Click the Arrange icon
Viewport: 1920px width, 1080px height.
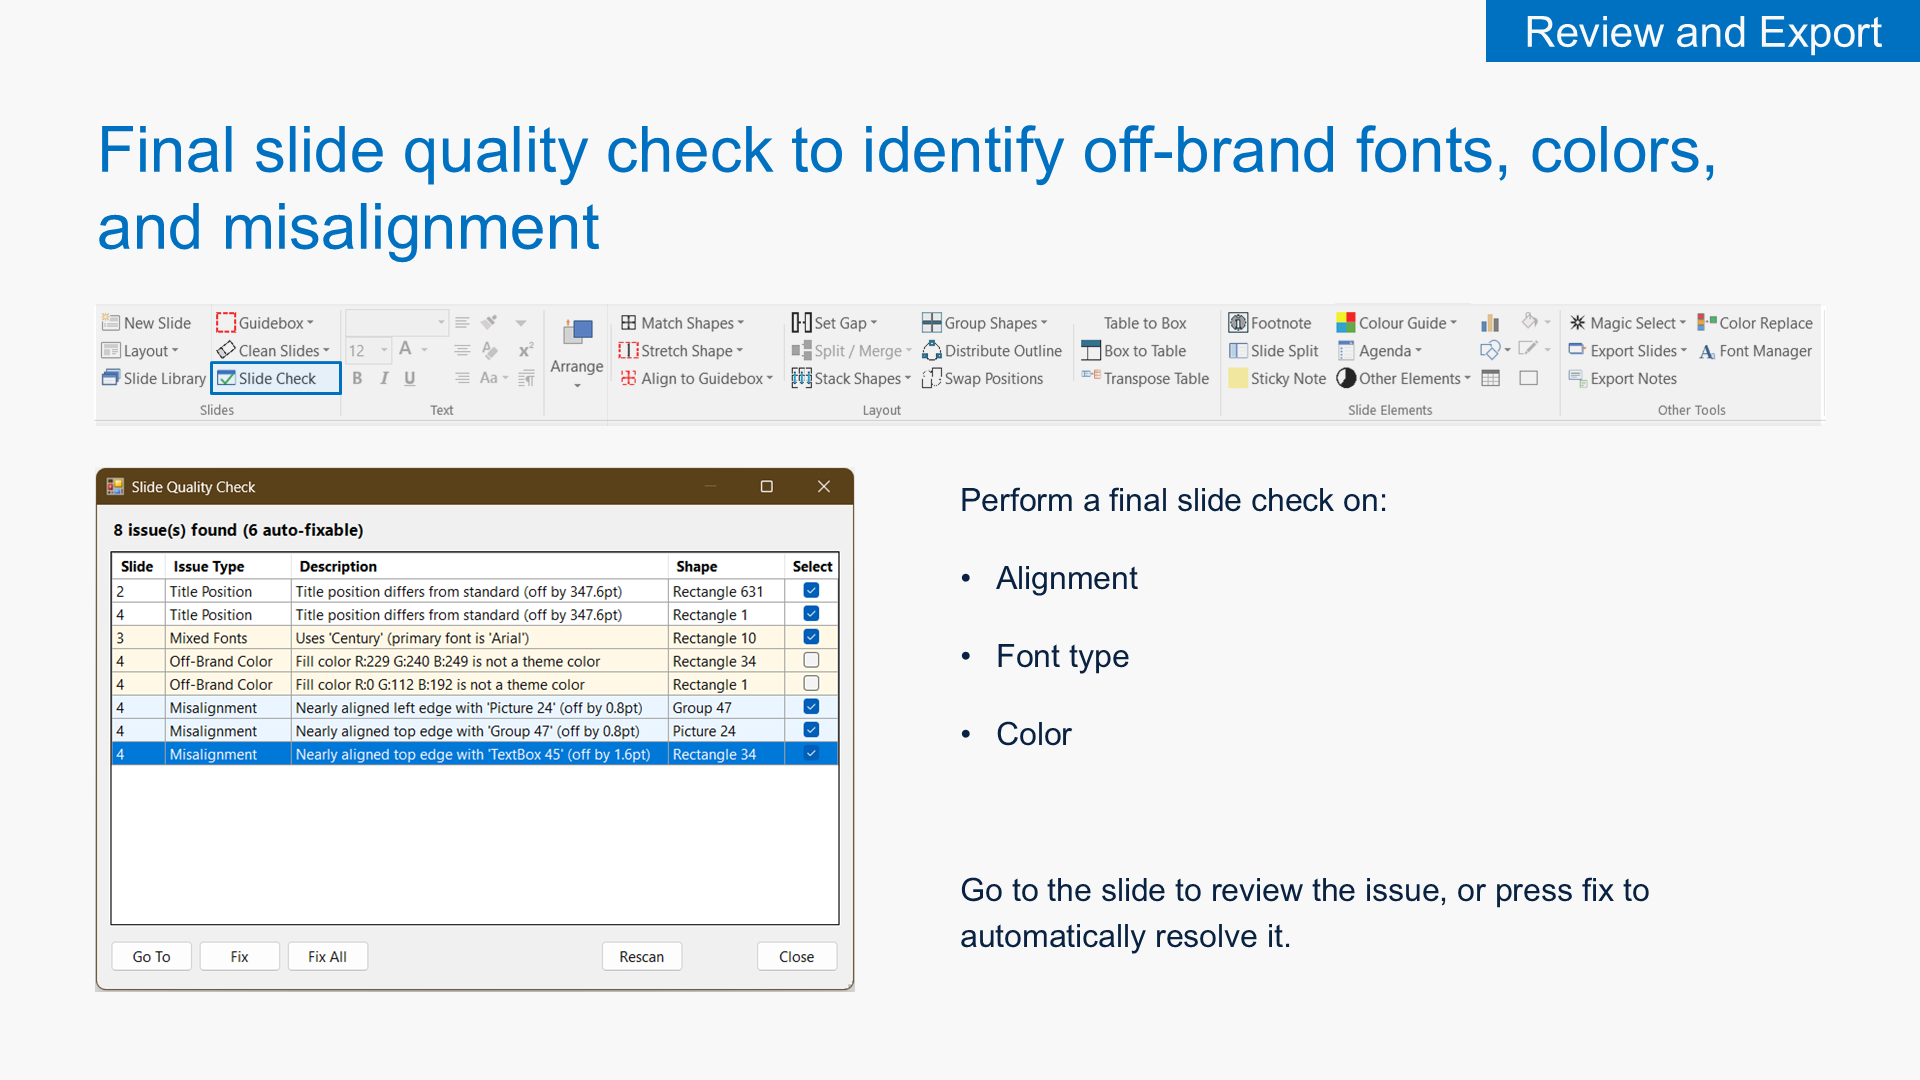point(577,332)
